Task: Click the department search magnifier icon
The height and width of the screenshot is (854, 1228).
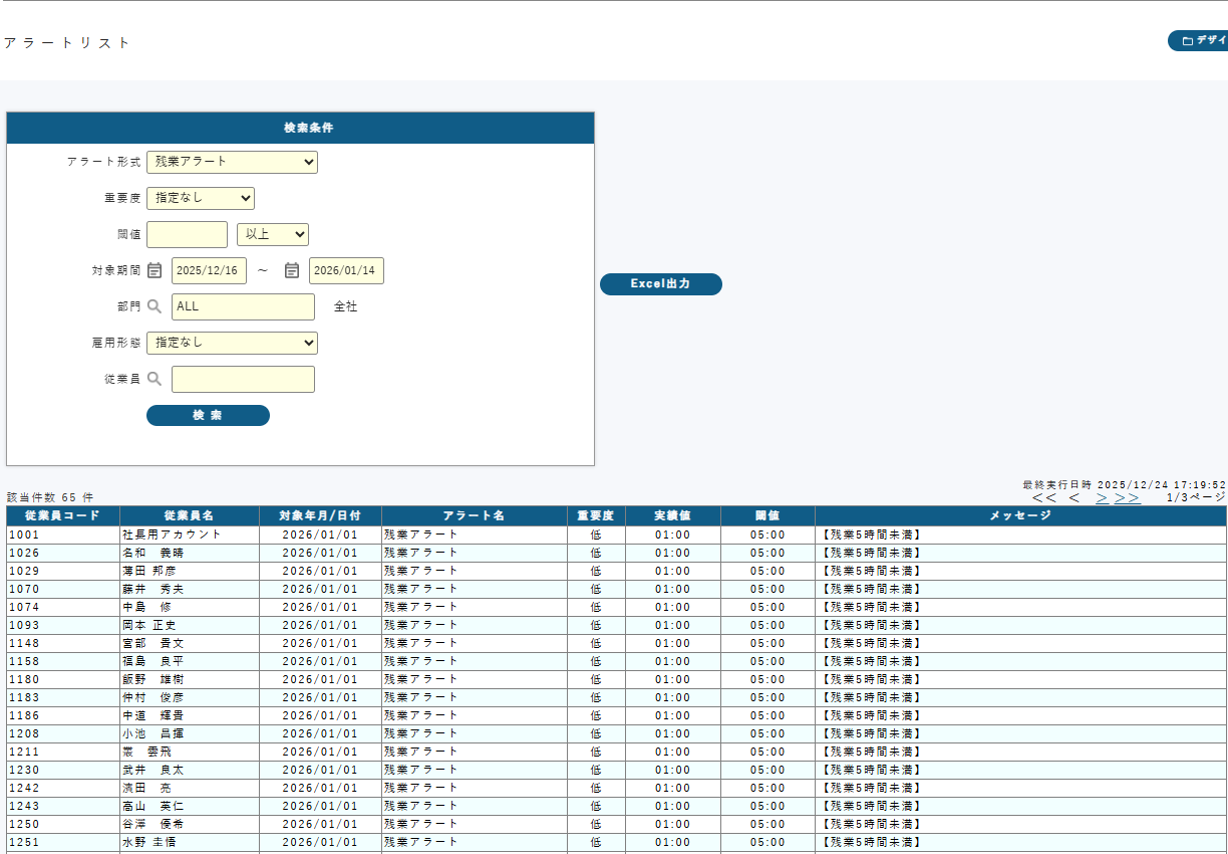Action: [155, 307]
